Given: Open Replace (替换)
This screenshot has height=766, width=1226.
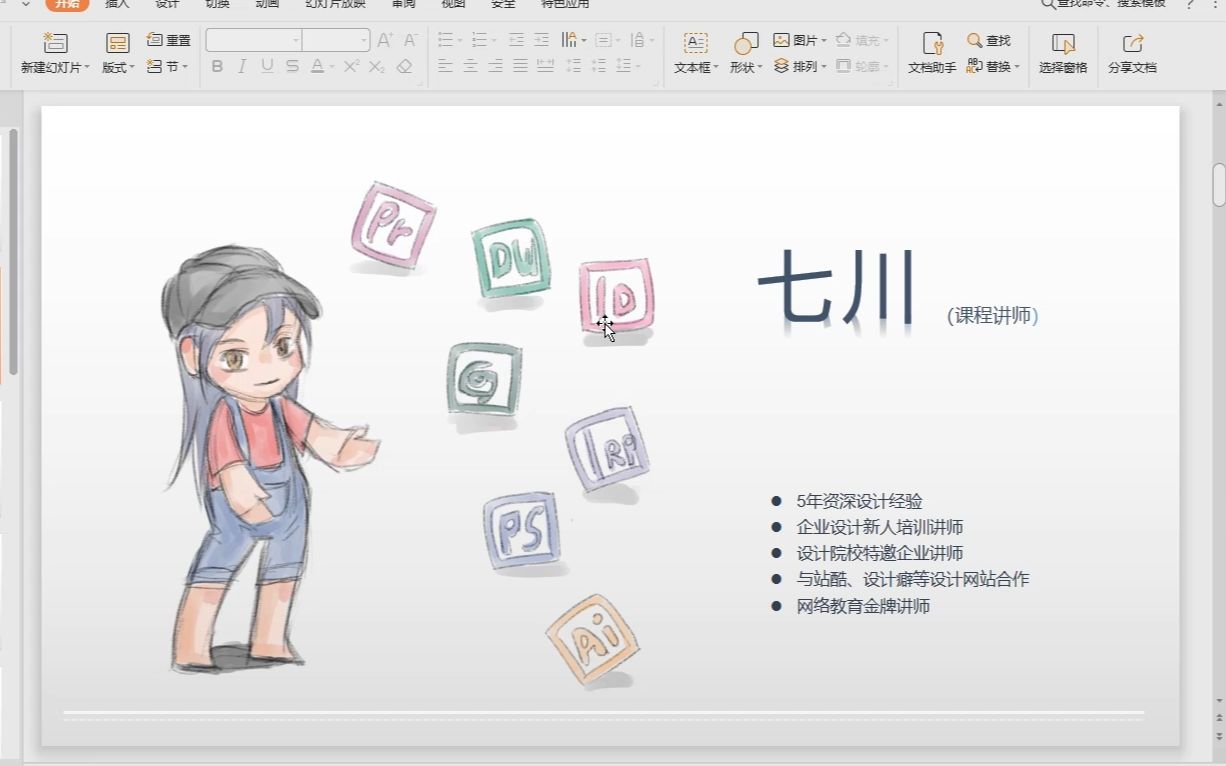Looking at the screenshot, I should [x=990, y=66].
